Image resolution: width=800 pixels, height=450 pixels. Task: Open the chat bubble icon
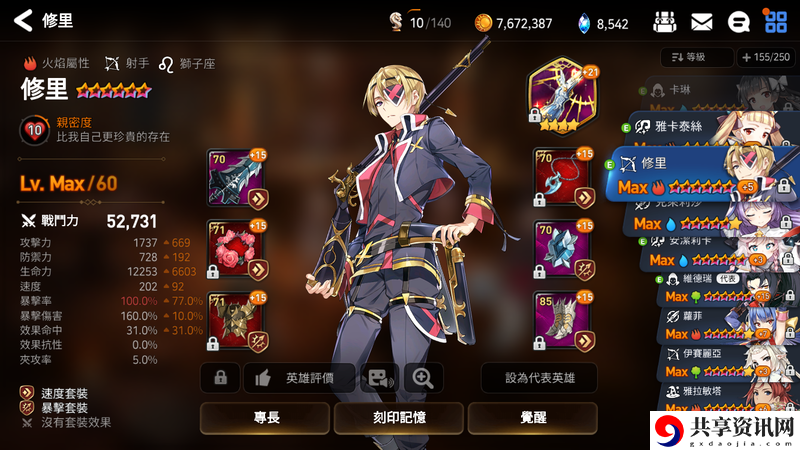pyautogui.click(x=738, y=22)
